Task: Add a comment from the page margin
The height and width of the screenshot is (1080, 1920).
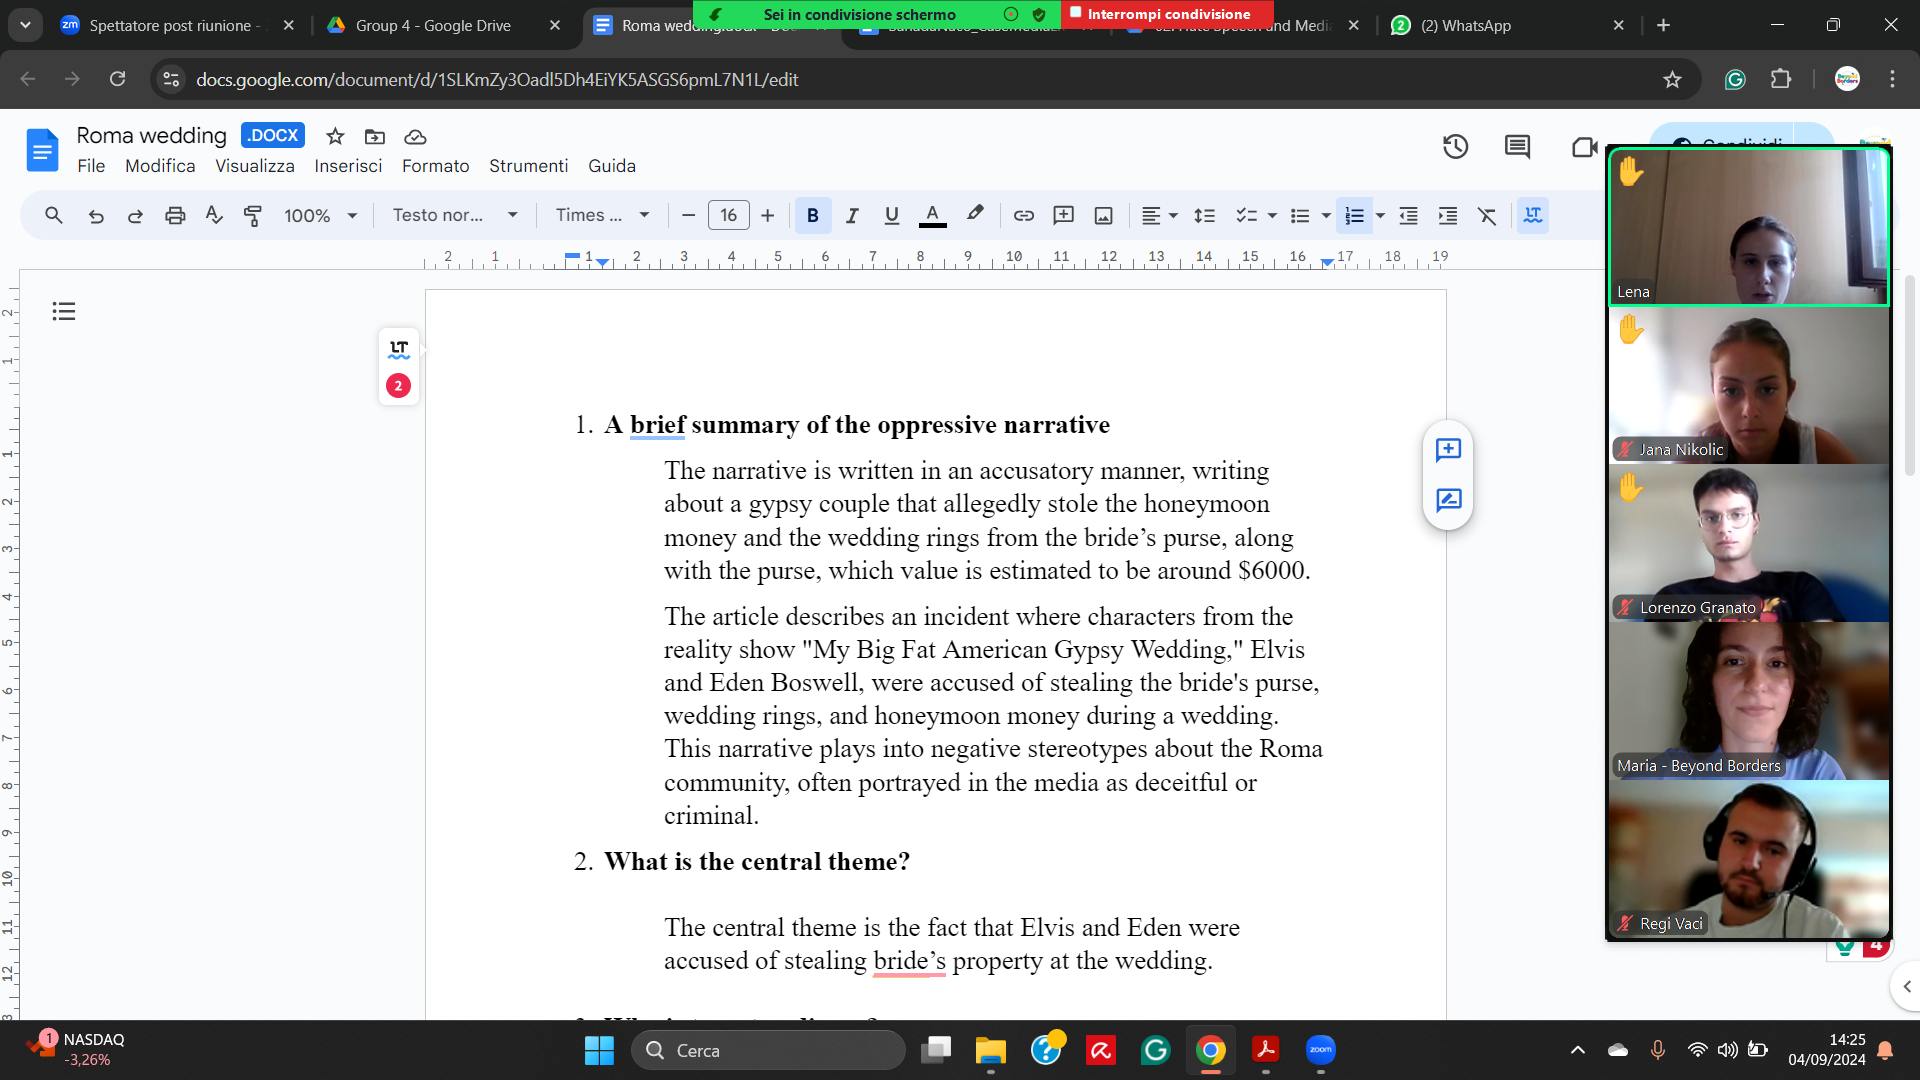Action: tap(1448, 449)
